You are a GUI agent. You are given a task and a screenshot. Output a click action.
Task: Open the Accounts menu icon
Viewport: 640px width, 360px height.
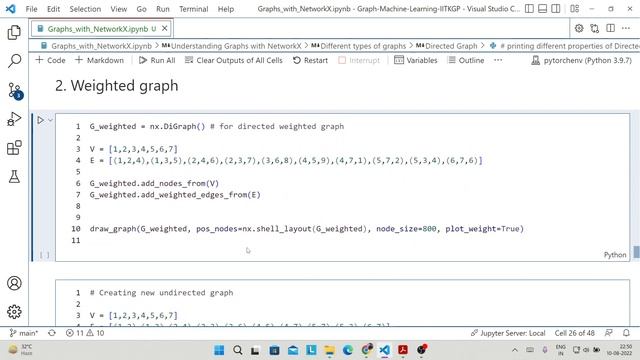coord(14,283)
